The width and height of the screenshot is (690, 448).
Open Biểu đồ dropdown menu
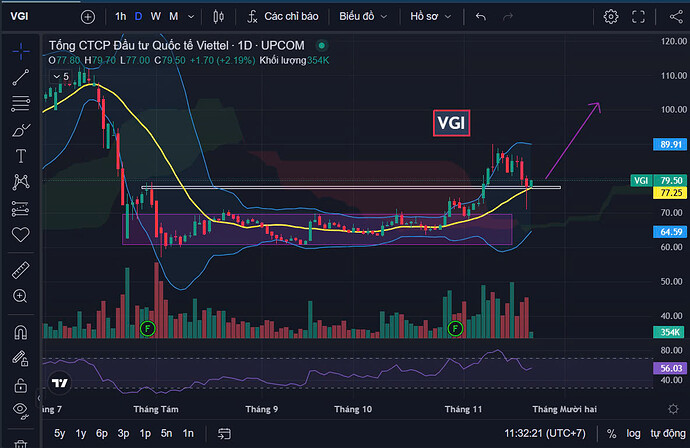363,17
